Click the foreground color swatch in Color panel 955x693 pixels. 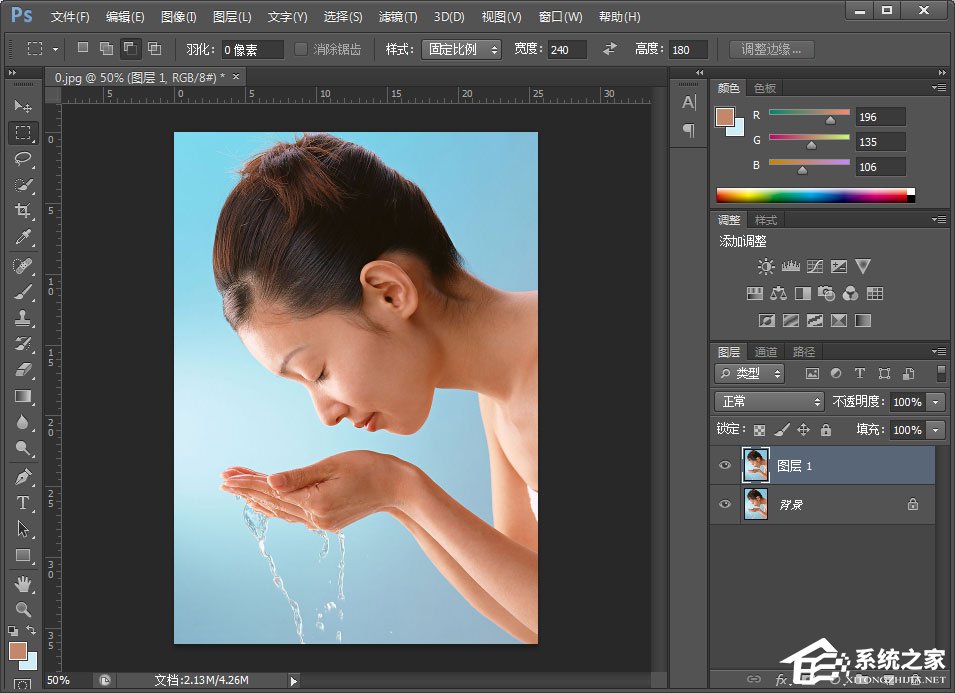[725, 117]
